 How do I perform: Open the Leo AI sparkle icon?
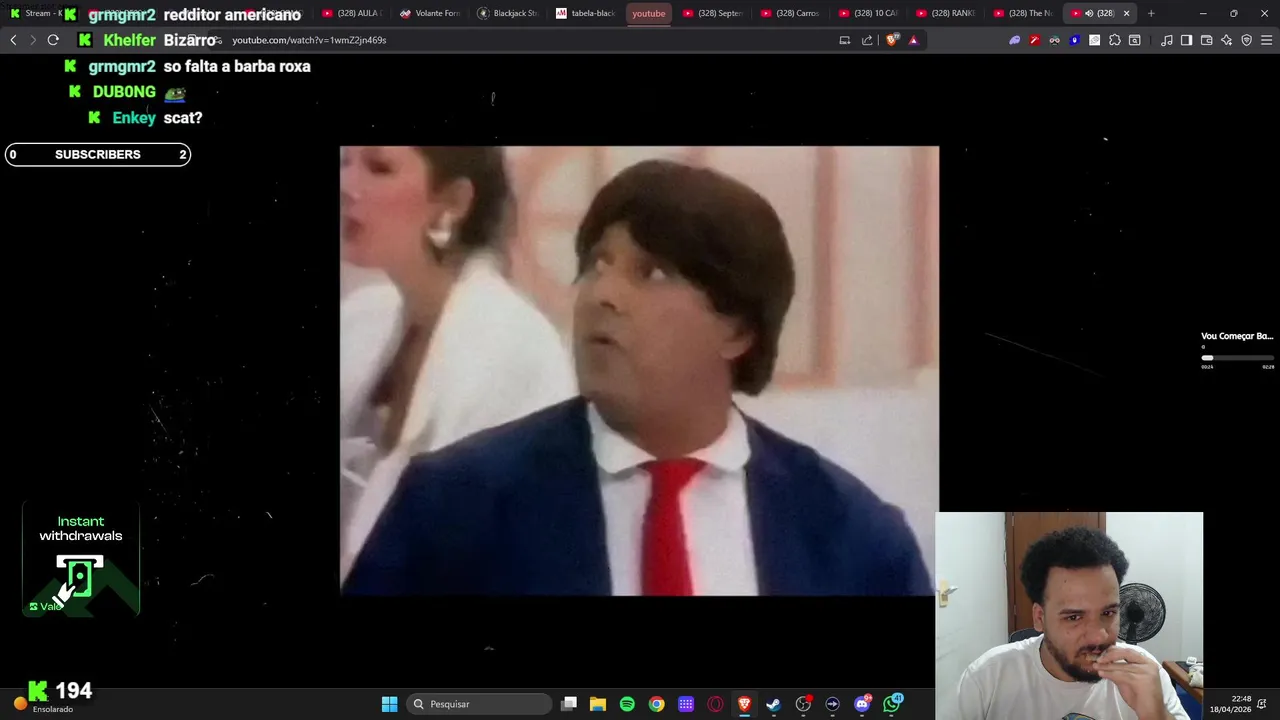click(1226, 40)
